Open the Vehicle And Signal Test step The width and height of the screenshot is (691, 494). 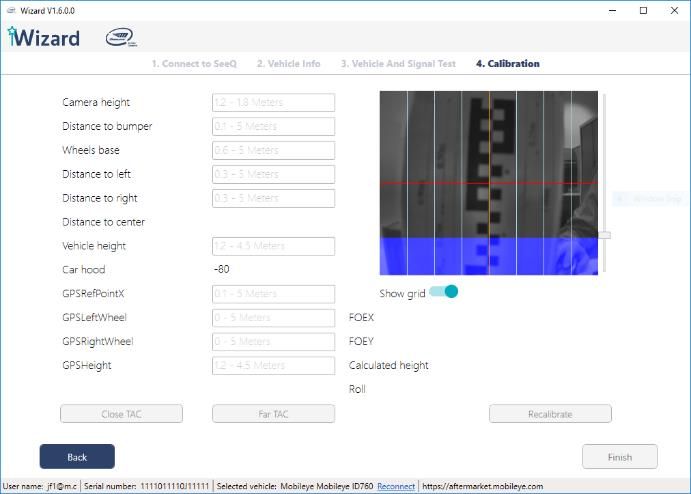pyautogui.click(x=398, y=63)
